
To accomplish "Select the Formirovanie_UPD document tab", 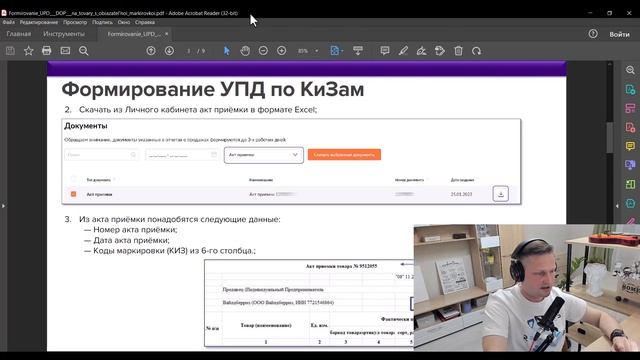I will pyautogui.click(x=133, y=34).
